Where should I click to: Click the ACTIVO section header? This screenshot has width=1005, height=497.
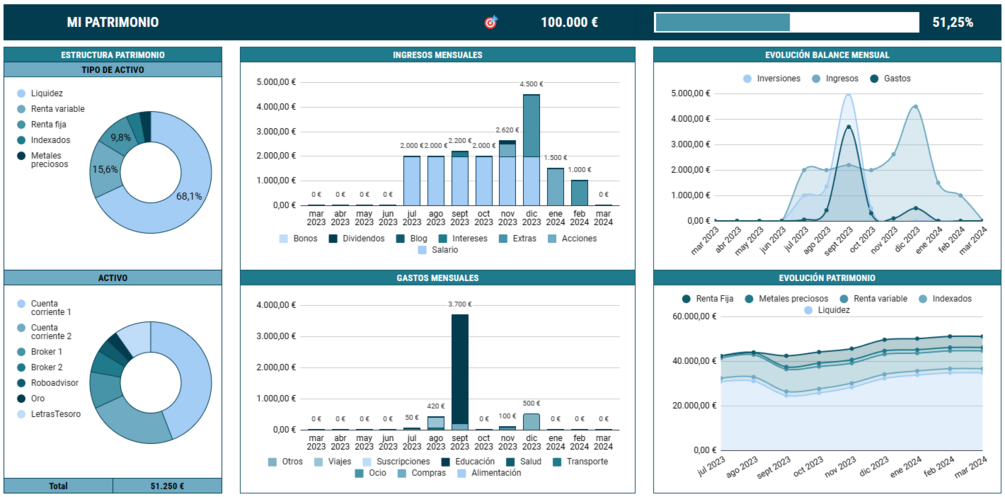(x=113, y=278)
